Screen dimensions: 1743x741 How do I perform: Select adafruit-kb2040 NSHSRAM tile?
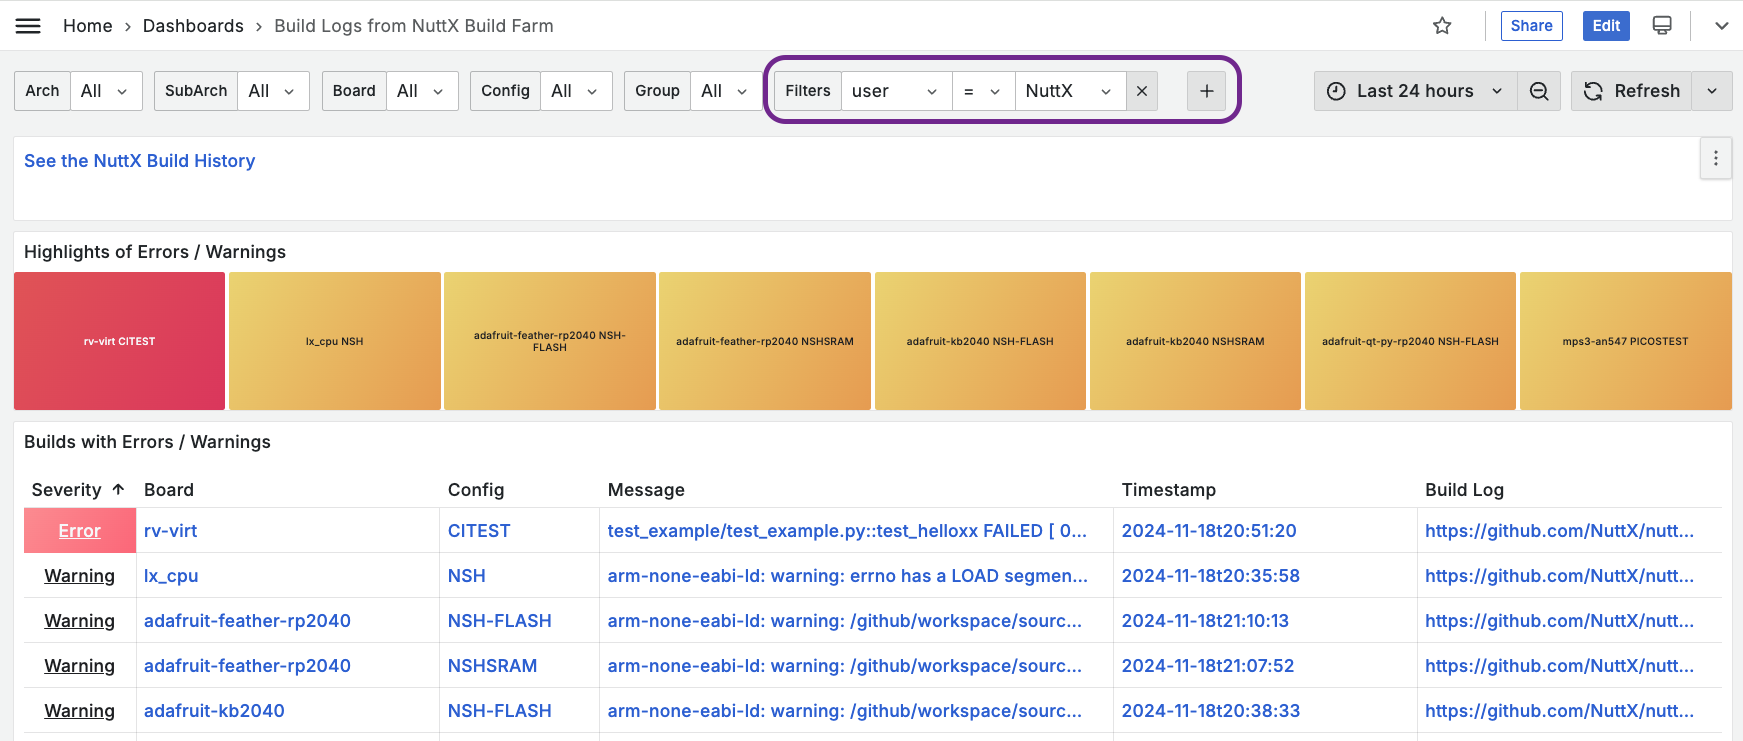1195,341
